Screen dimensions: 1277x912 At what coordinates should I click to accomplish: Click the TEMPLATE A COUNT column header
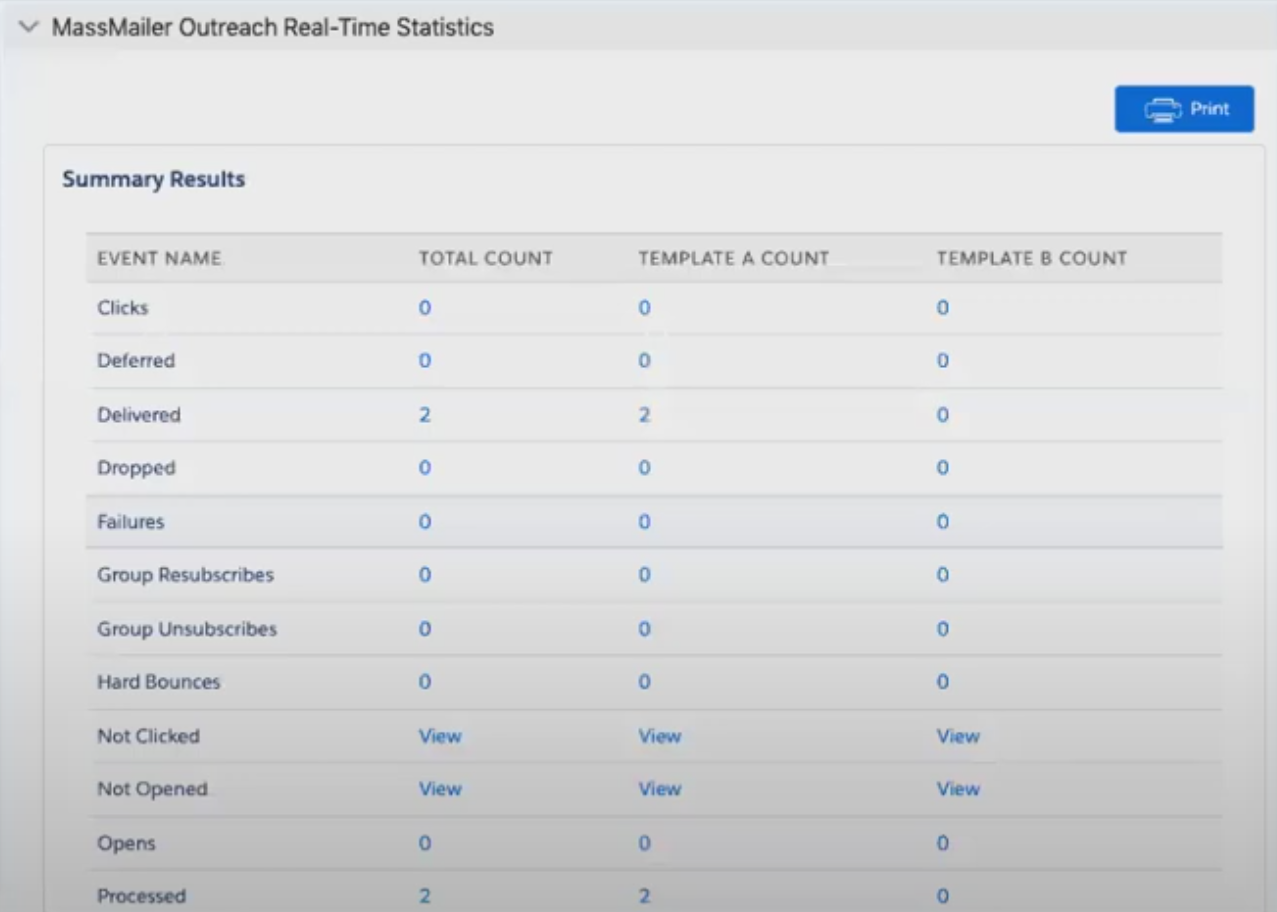734,258
